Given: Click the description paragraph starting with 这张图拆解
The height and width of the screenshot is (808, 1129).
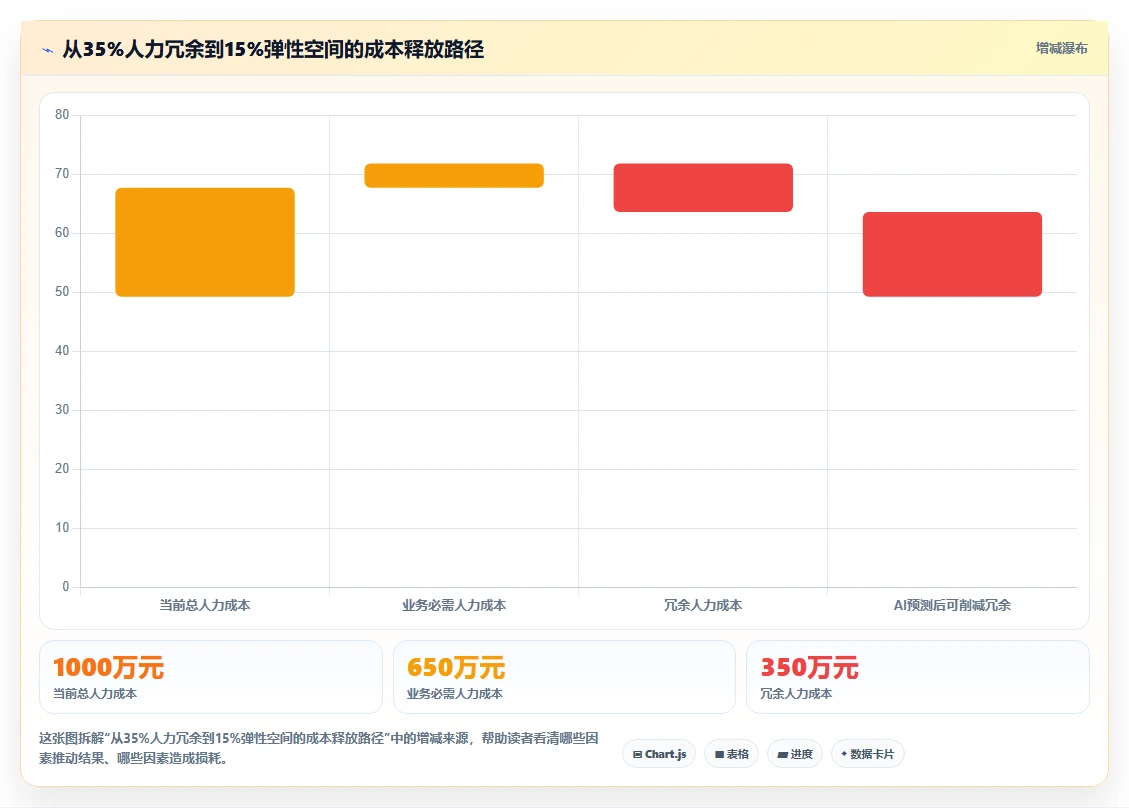Looking at the screenshot, I should pyautogui.click(x=319, y=748).
